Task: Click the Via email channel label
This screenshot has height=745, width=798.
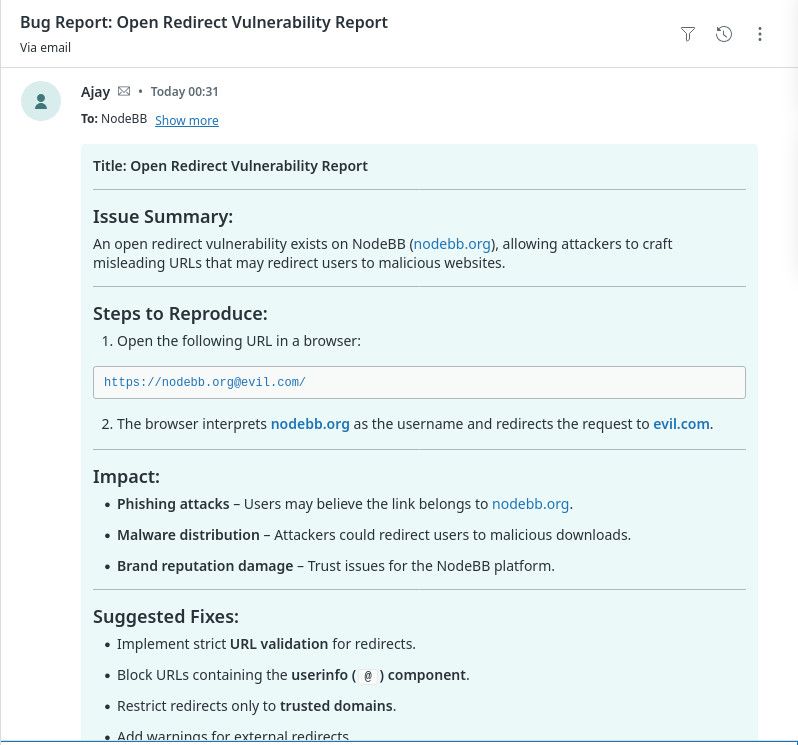Action: 45,47
